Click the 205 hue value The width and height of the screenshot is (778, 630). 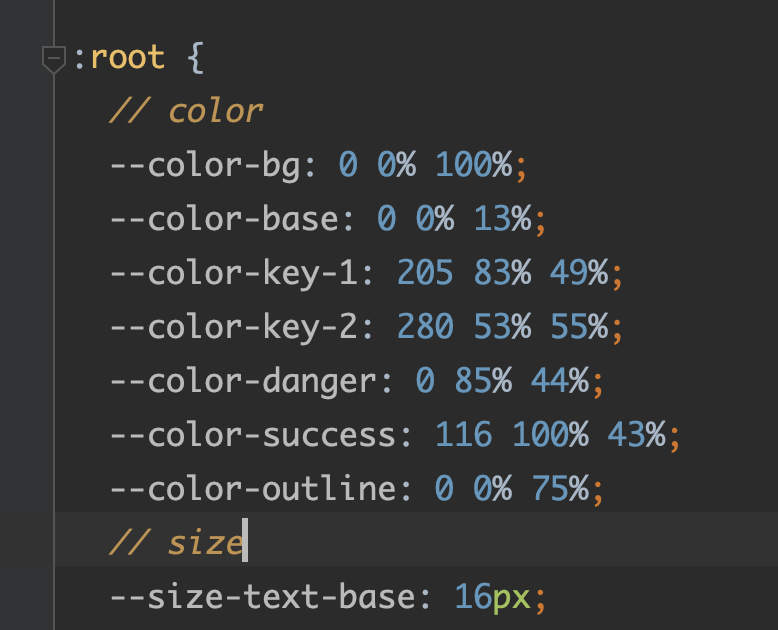pos(425,272)
